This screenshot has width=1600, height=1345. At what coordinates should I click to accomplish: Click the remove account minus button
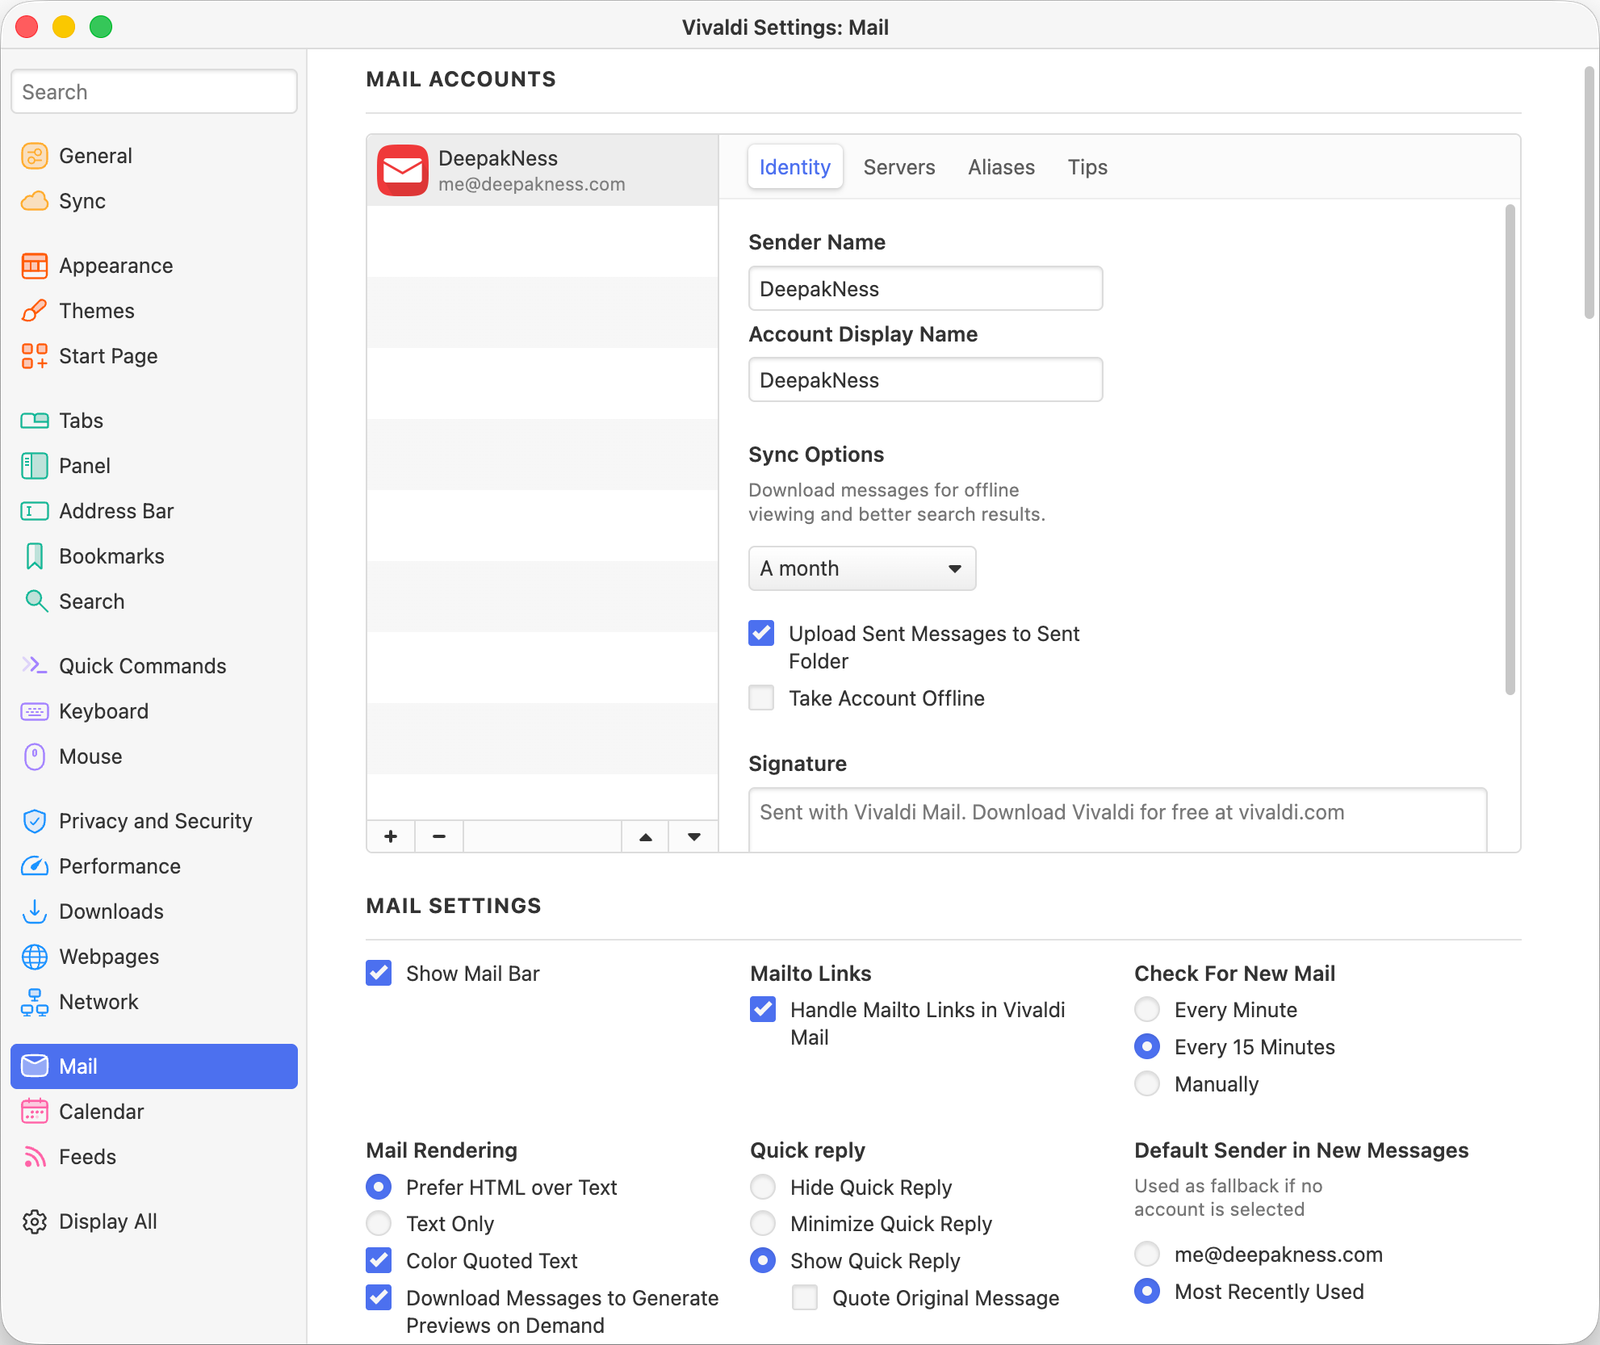439,836
